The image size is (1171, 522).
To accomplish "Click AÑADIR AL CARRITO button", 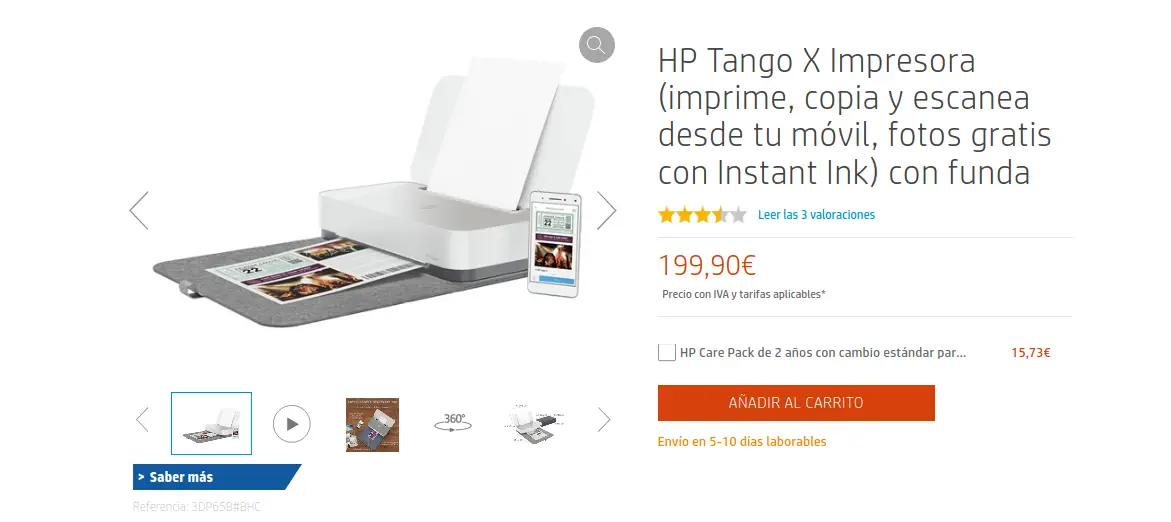I will click(x=796, y=403).
